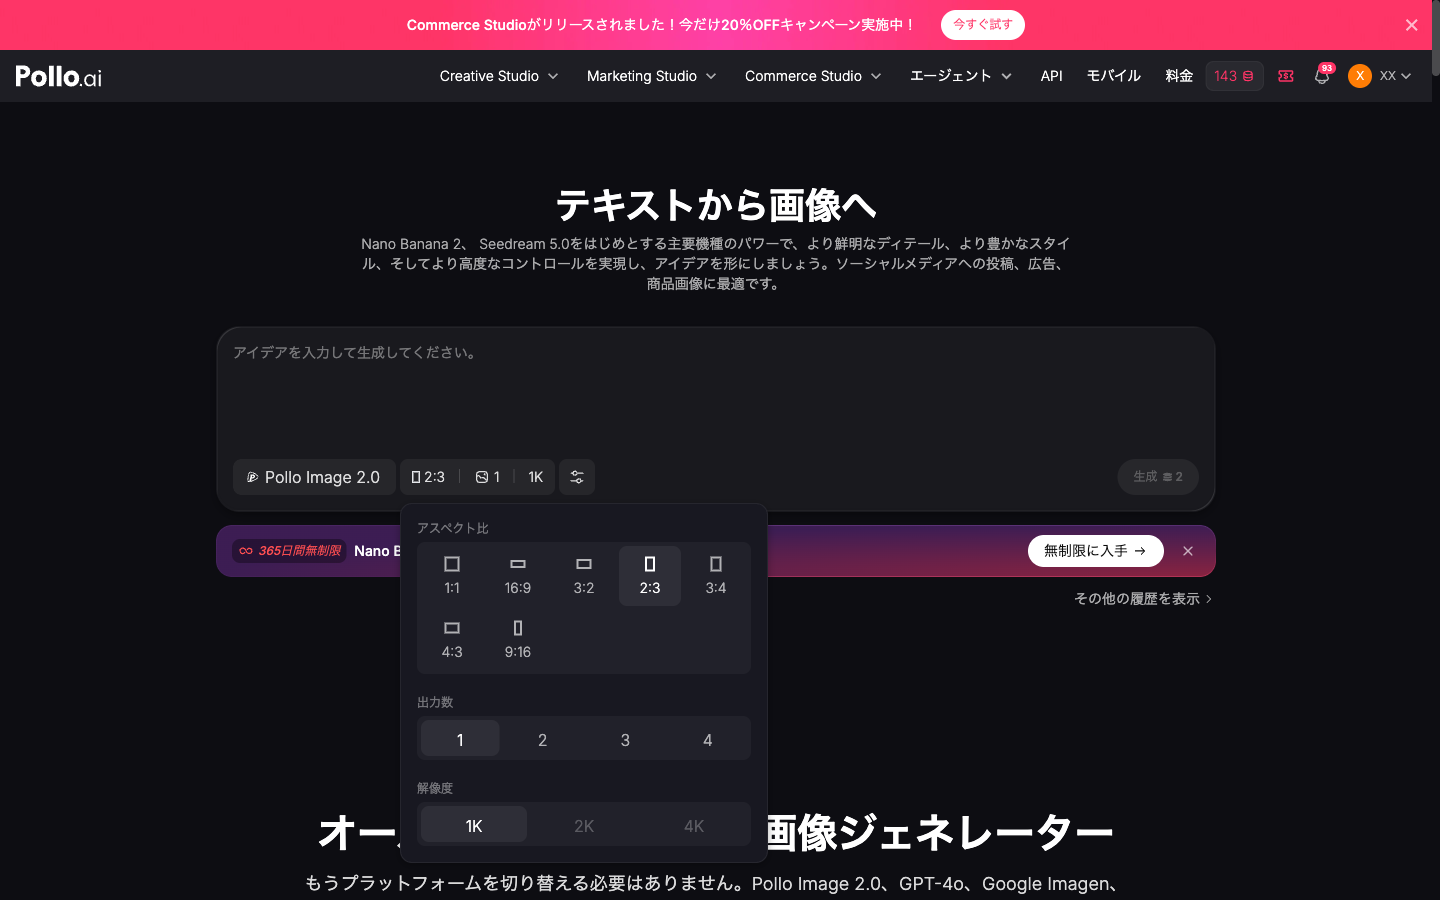Open the orange X user avatar
The image size is (1440, 900).
tap(1360, 76)
